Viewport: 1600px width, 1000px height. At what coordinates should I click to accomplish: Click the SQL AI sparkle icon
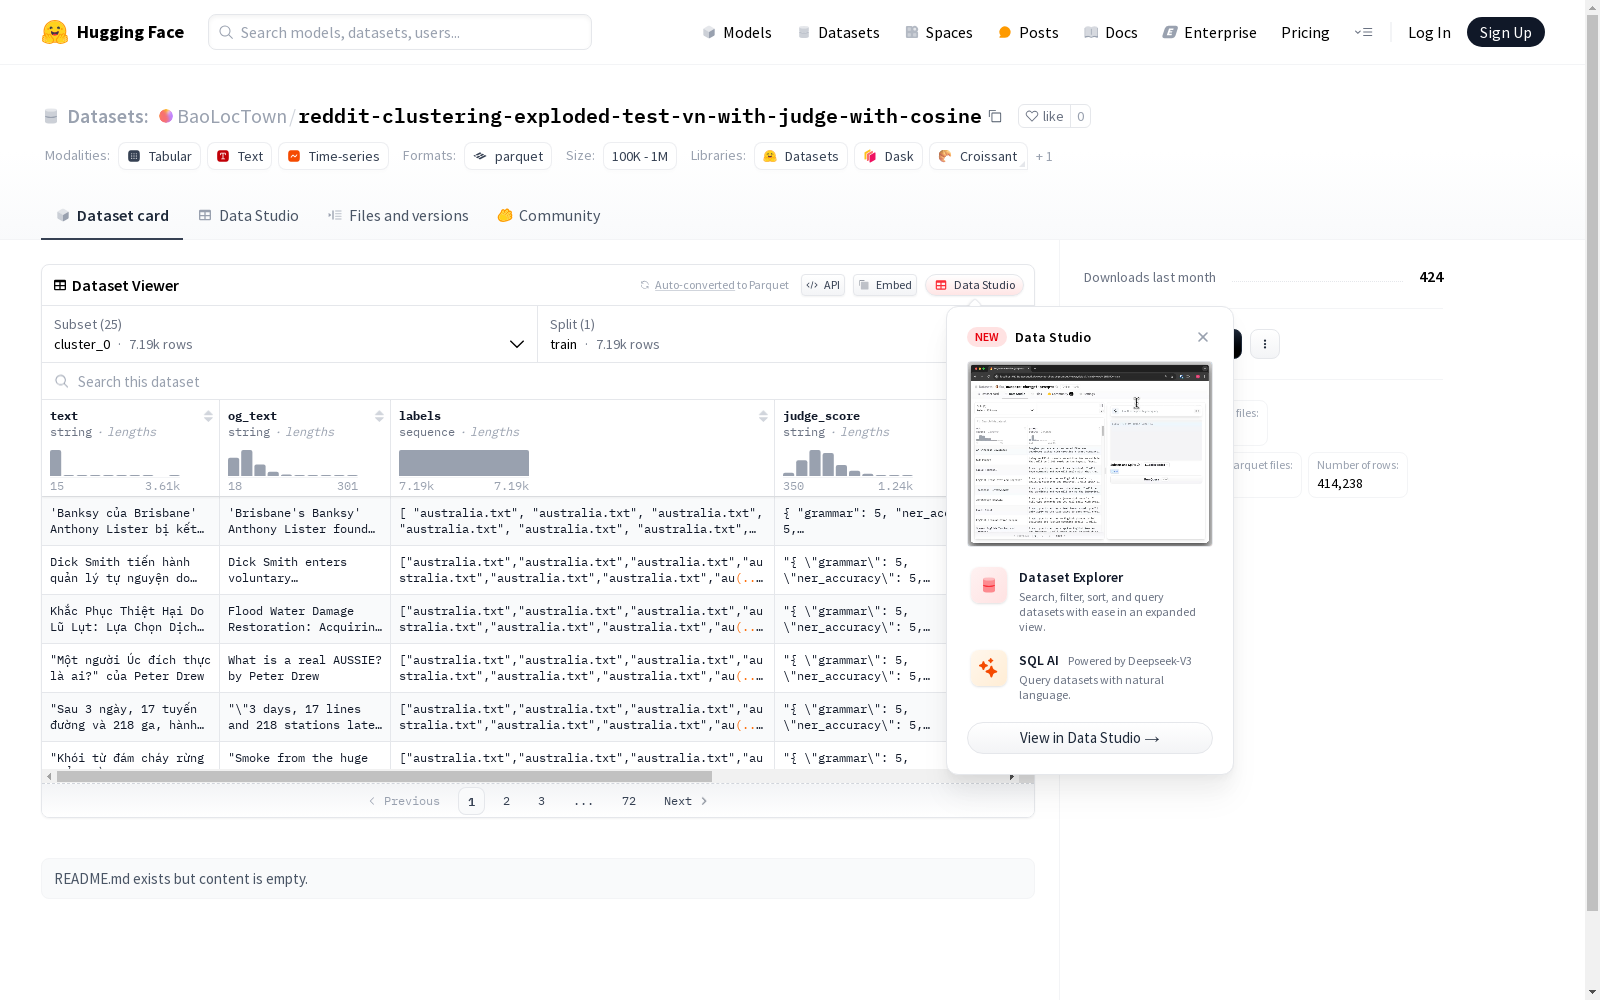[x=989, y=669]
